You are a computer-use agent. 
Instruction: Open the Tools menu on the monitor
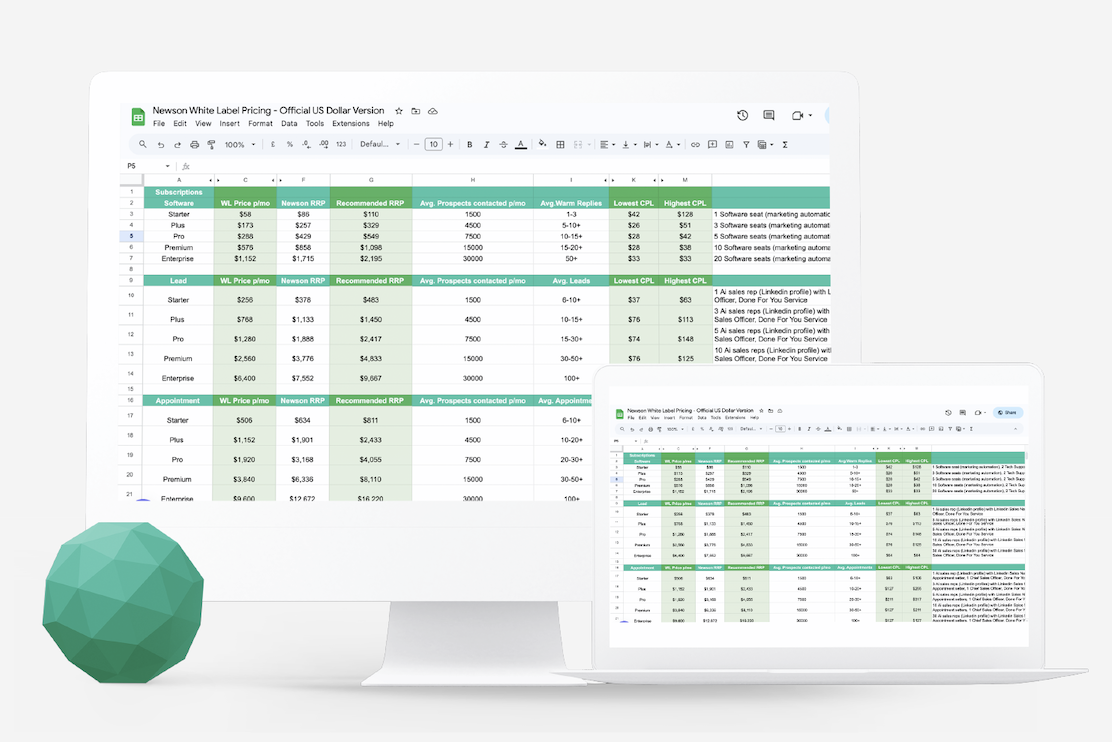pyautogui.click(x=315, y=123)
